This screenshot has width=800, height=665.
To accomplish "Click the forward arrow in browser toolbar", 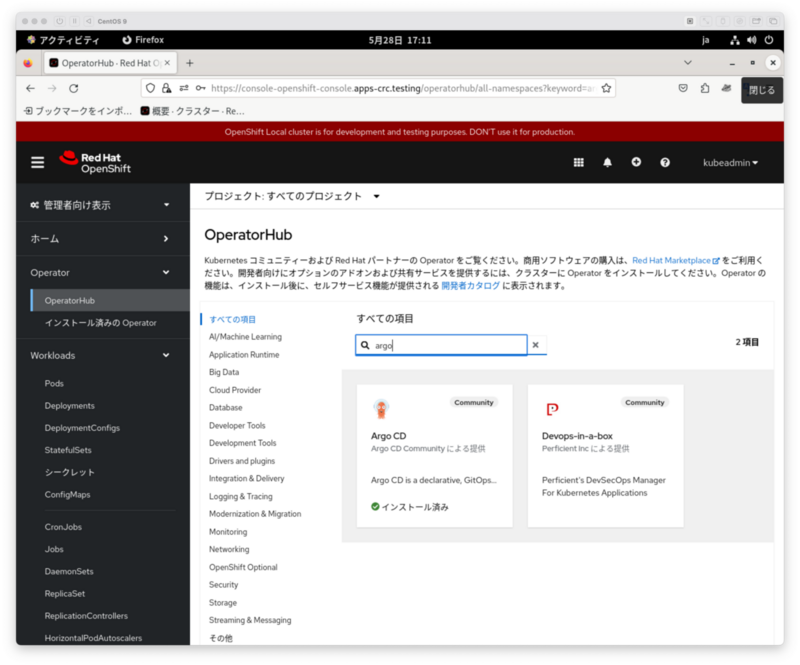I will [x=52, y=88].
